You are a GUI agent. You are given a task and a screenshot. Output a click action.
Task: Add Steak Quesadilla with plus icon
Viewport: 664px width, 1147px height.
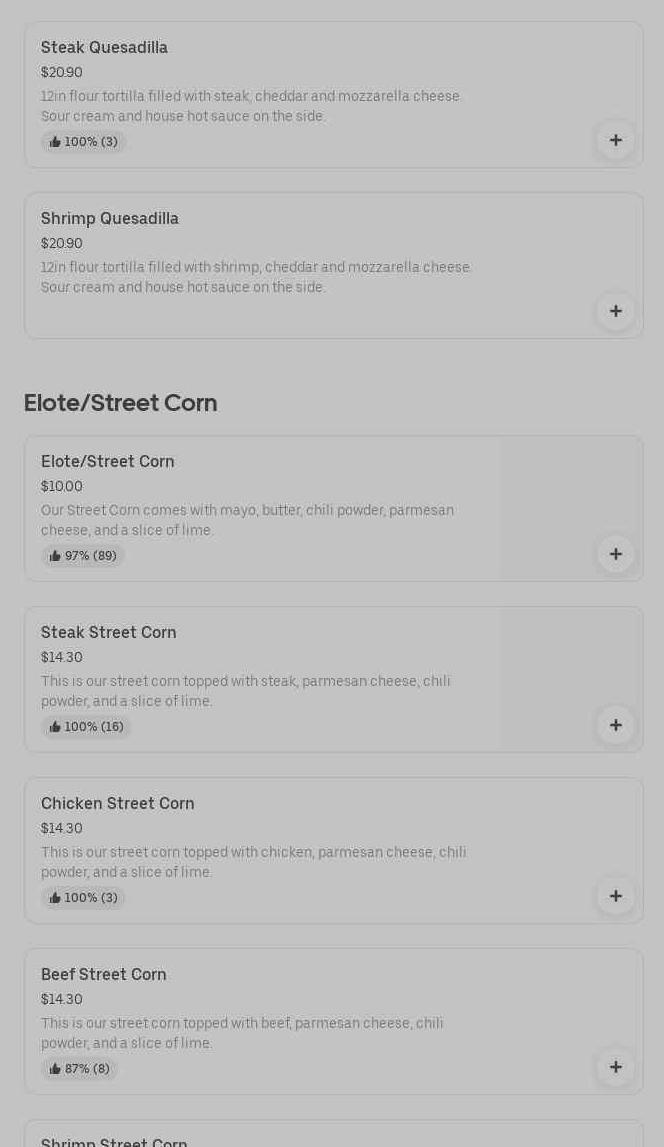pyautogui.click(x=615, y=140)
